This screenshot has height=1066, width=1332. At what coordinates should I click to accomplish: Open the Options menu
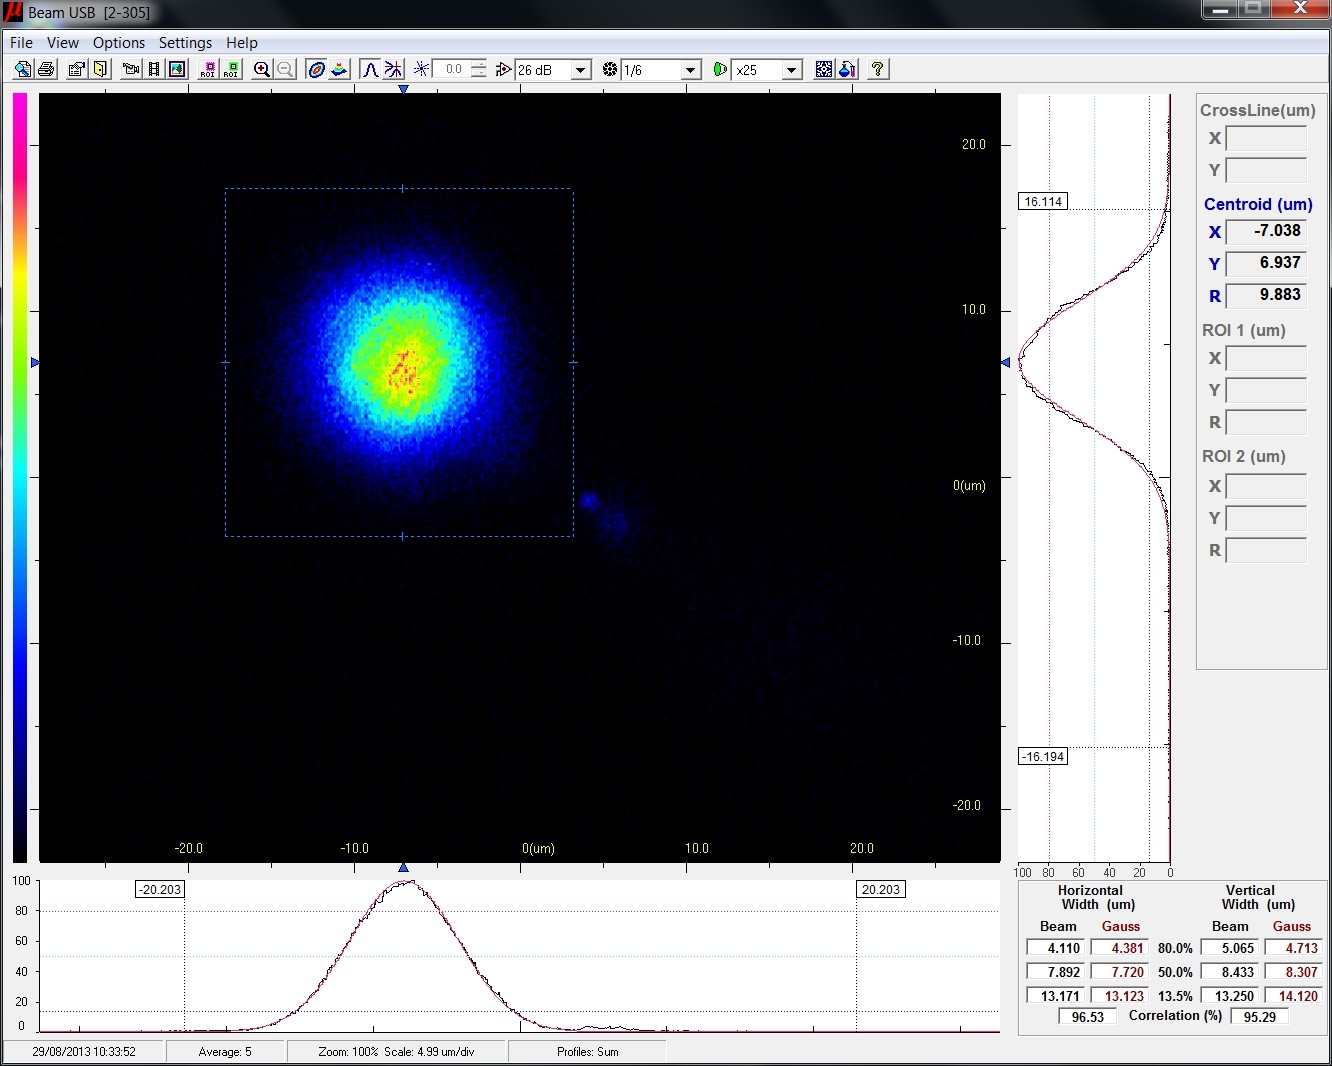(119, 42)
